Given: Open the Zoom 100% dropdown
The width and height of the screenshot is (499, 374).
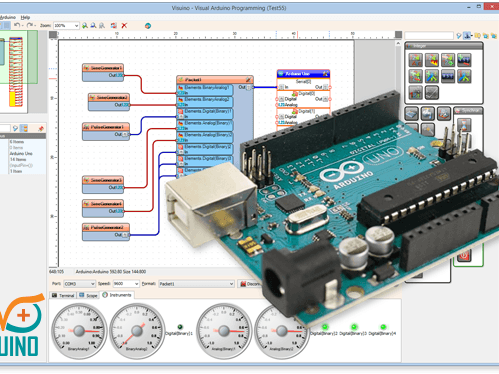Looking at the screenshot, I should click(x=66, y=25).
